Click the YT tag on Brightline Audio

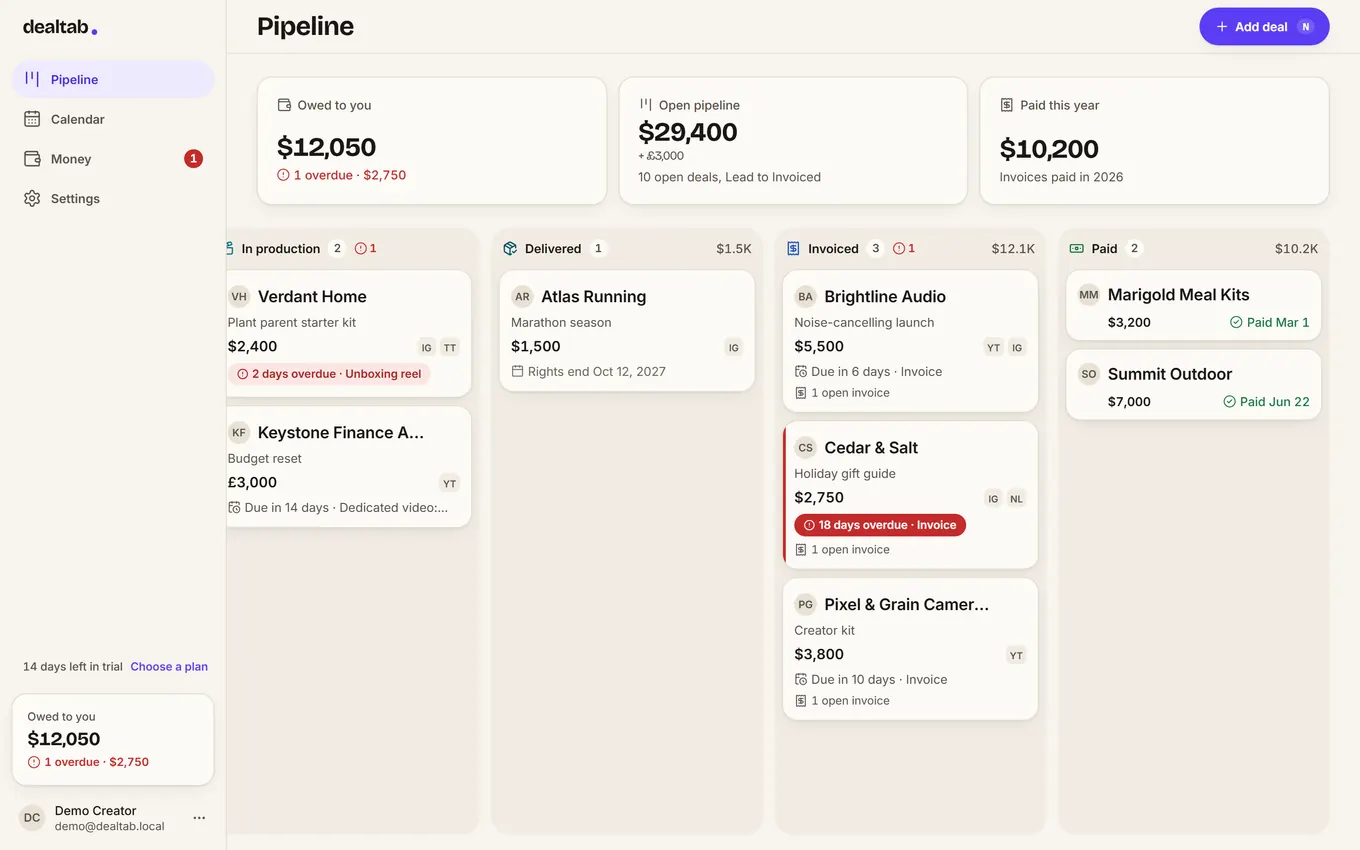click(994, 348)
